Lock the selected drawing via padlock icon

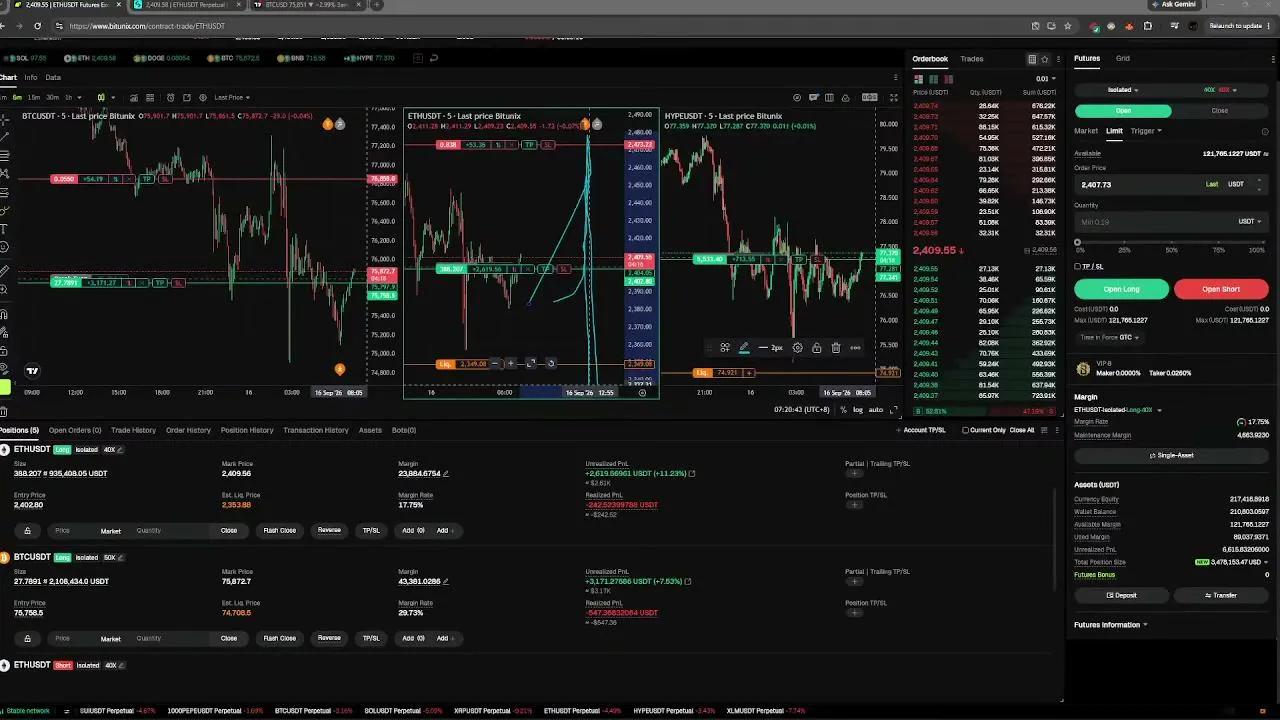[x=817, y=348]
